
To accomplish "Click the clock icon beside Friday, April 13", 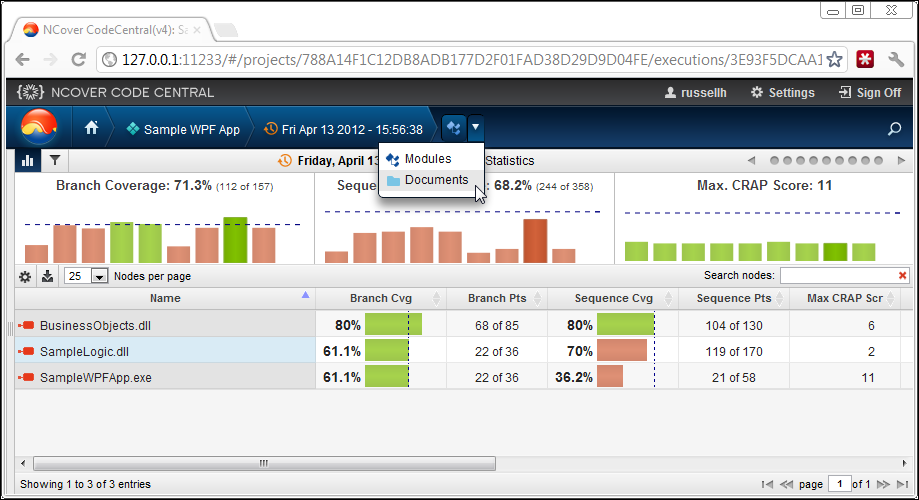I will click(x=284, y=161).
